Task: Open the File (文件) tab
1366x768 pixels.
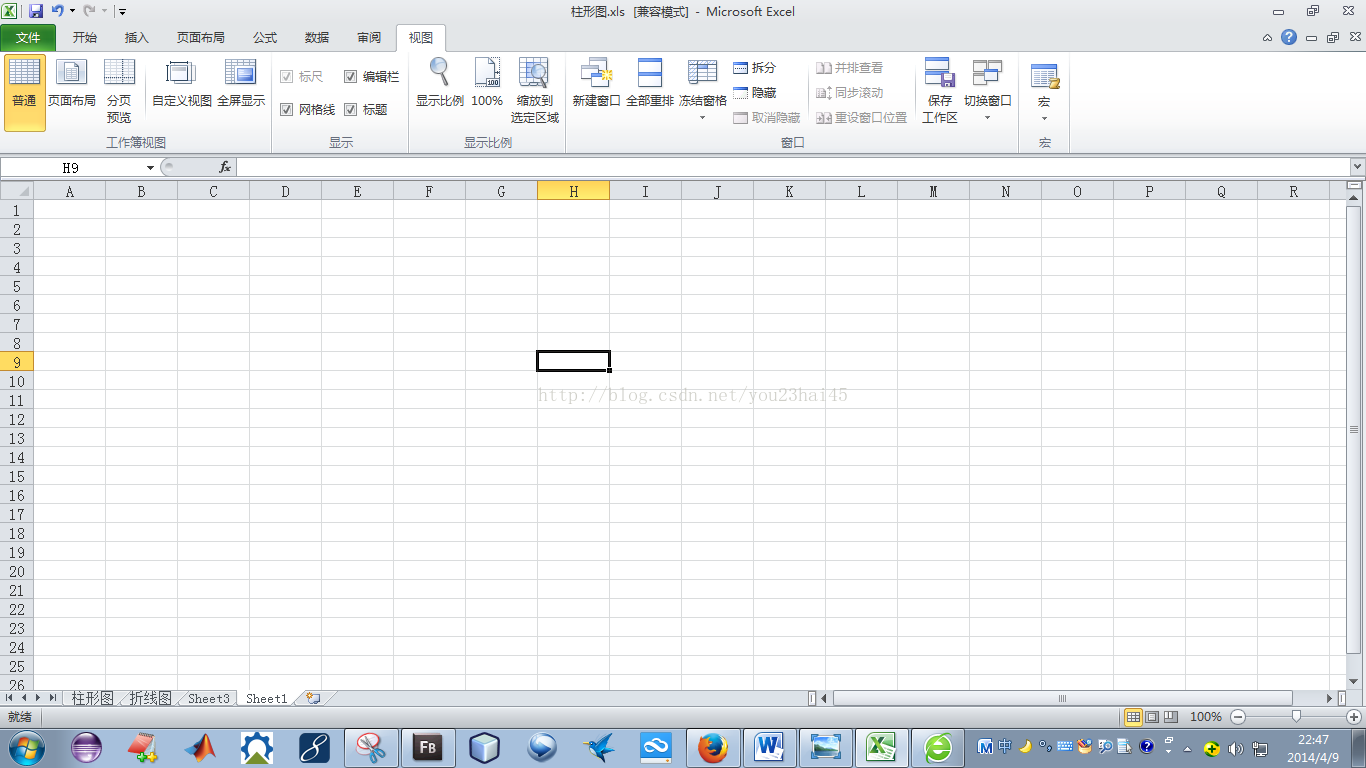Action: pyautogui.click(x=28, y=38)
